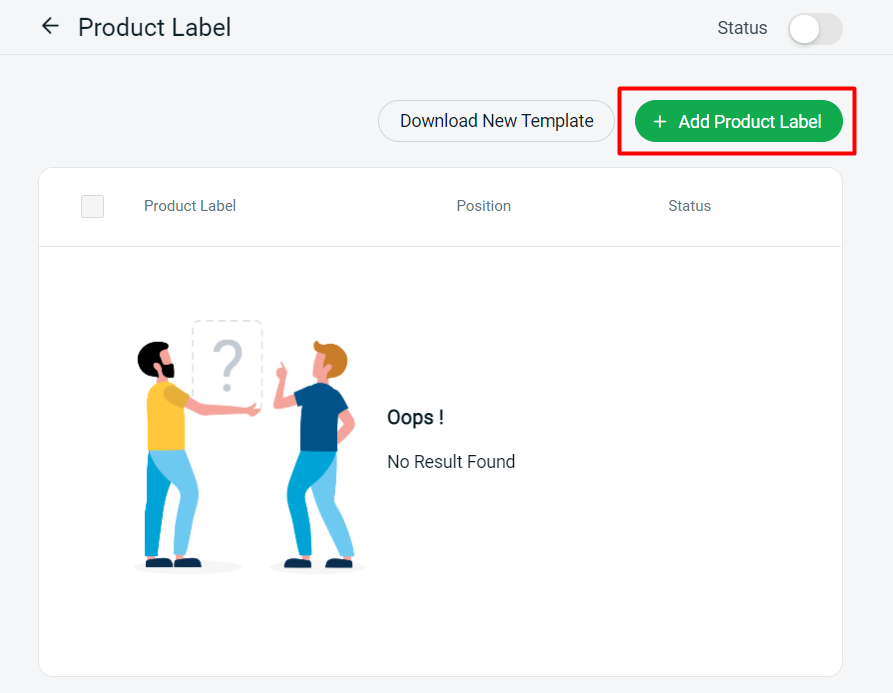Click Download New Template

point(496,120)
